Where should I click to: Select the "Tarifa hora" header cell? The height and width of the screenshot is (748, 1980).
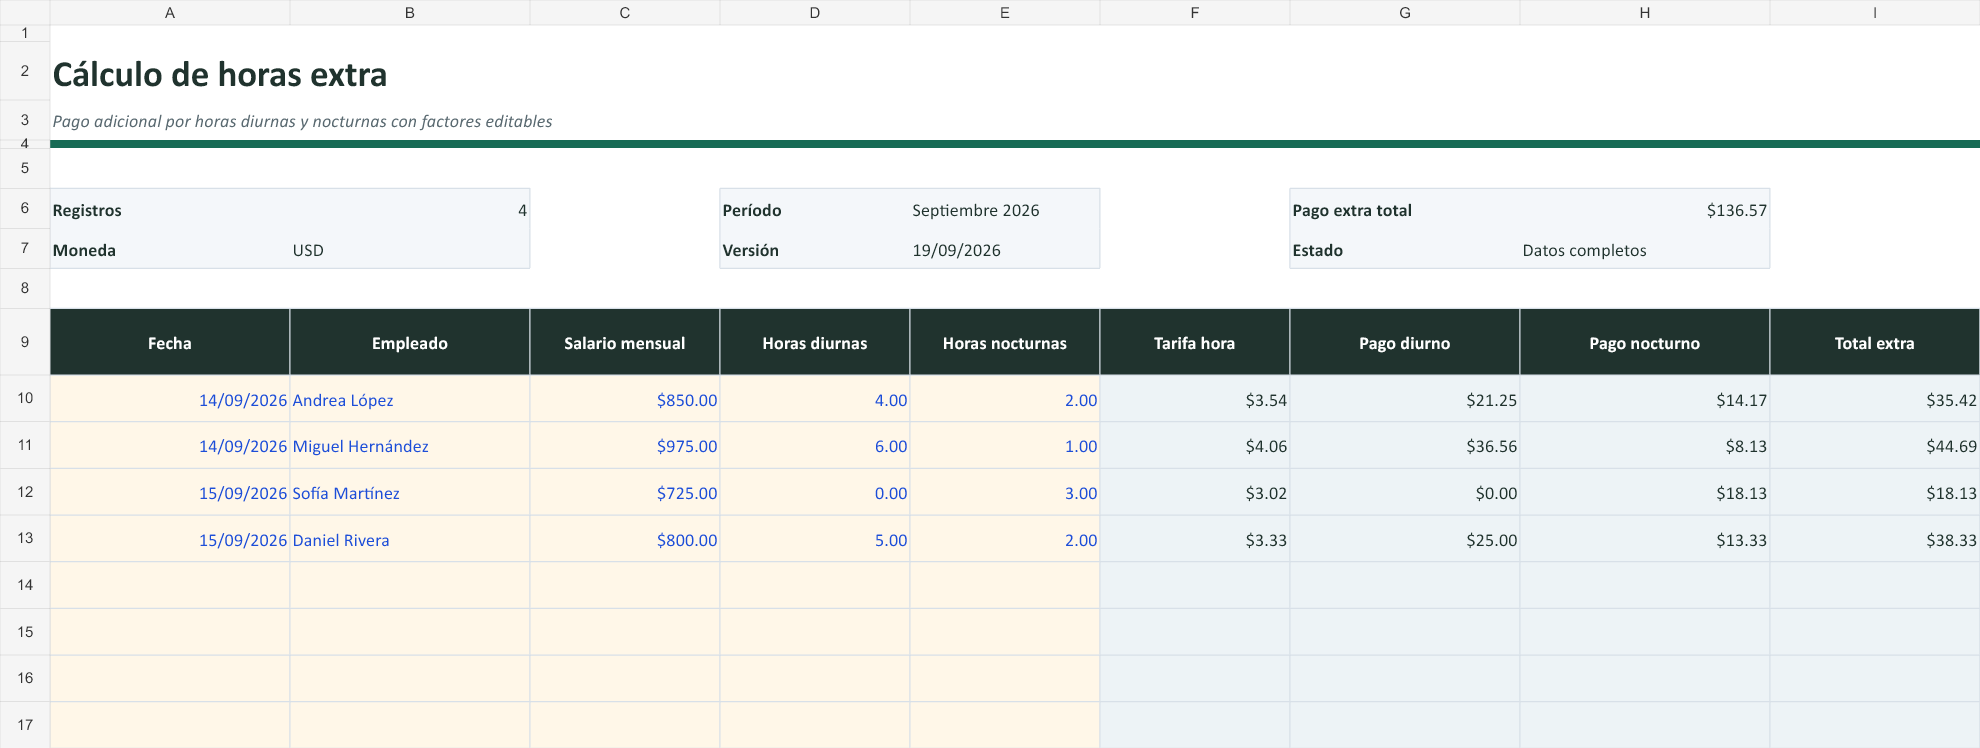point(1195,343)
